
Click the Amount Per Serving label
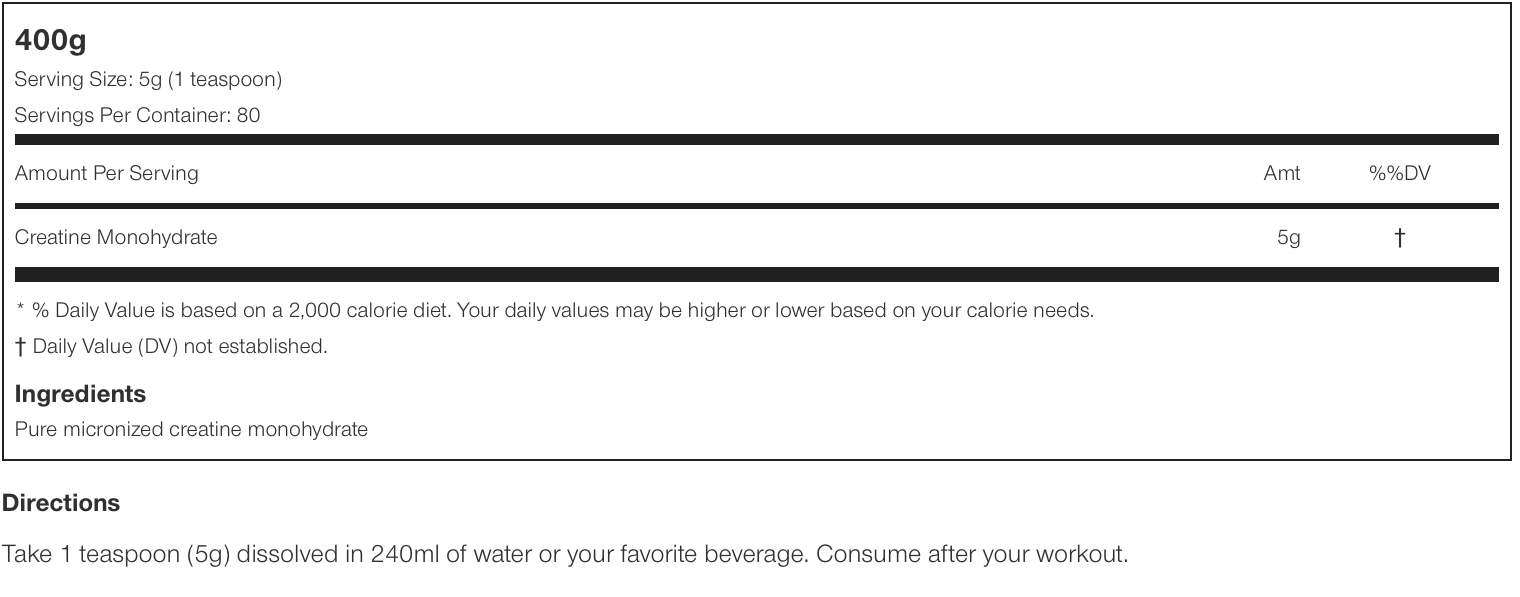pos(106,173)
